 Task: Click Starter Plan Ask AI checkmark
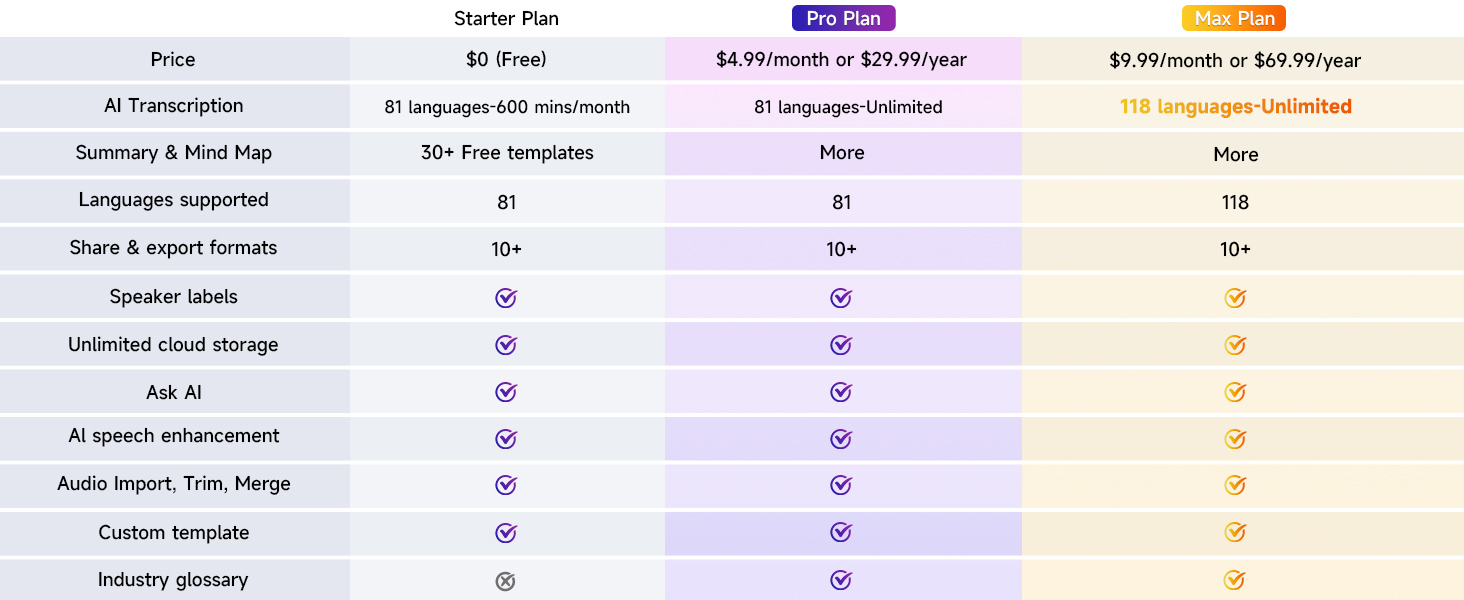pos(506,392)
